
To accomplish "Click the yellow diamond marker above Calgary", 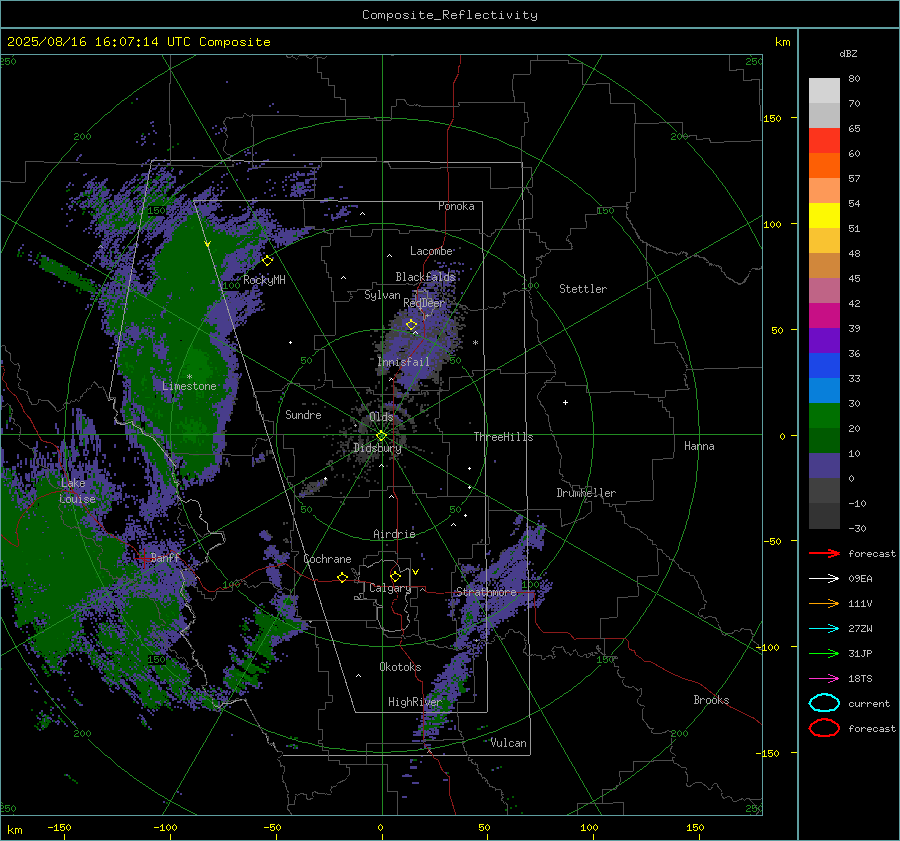I will point(395,576).
